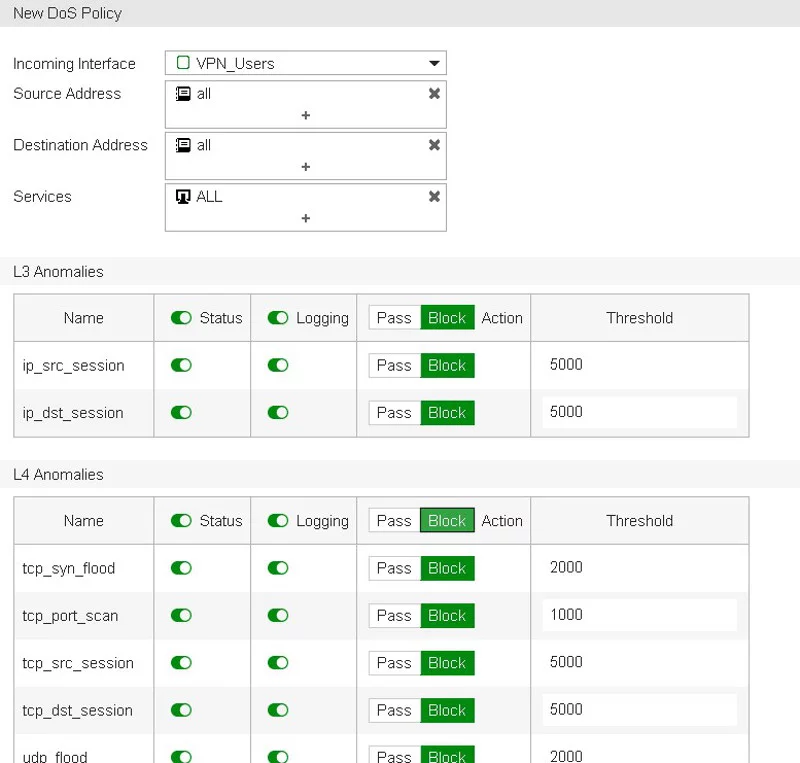Edit ip_src_session threshold value
Viewport: 800px width, 763px height.
[x=639, y=365]
